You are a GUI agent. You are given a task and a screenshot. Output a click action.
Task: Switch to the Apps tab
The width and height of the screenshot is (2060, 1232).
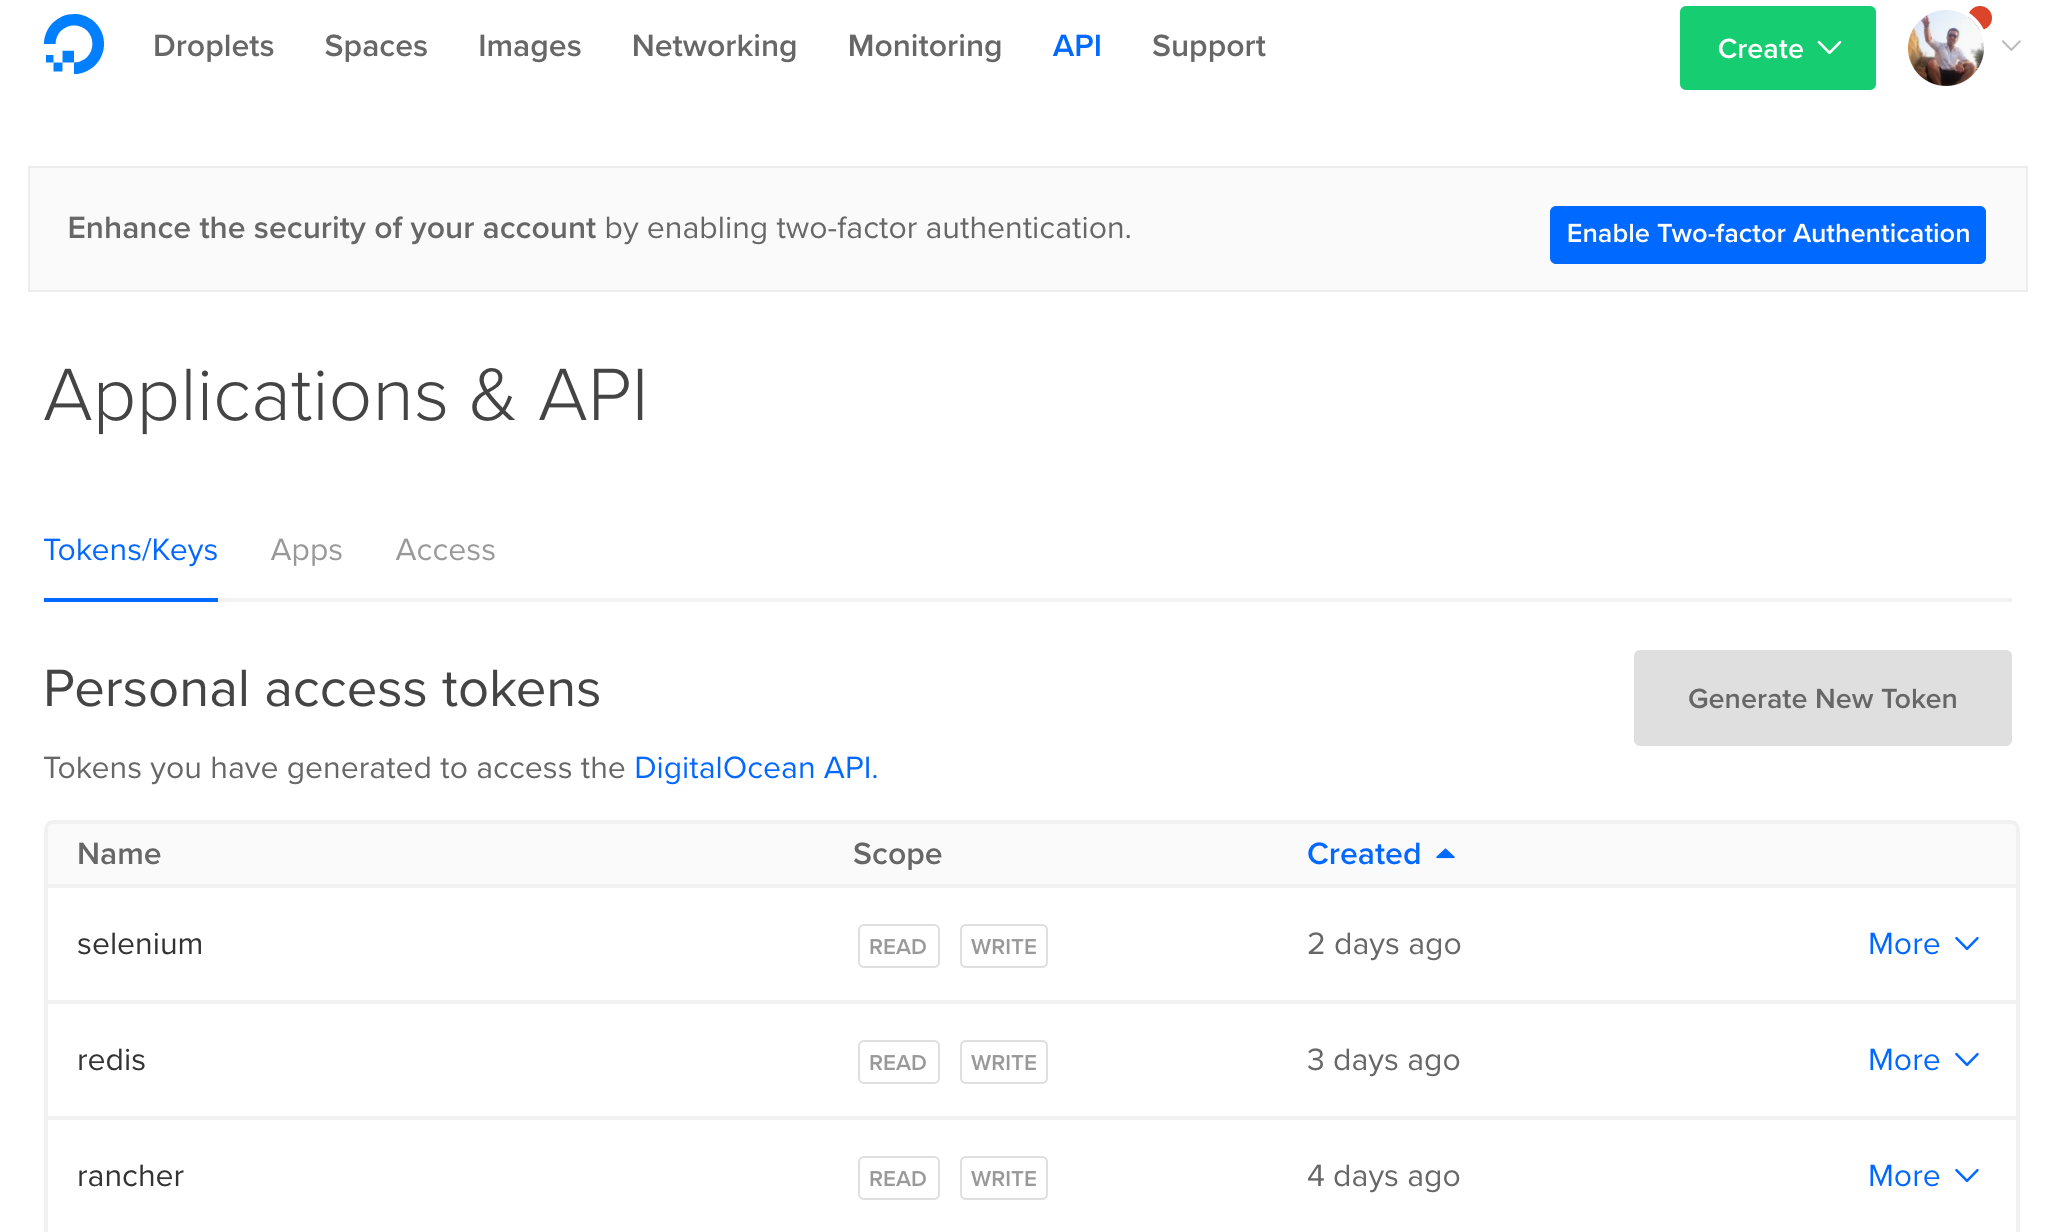pyautogui.click(x=306, y=550)
